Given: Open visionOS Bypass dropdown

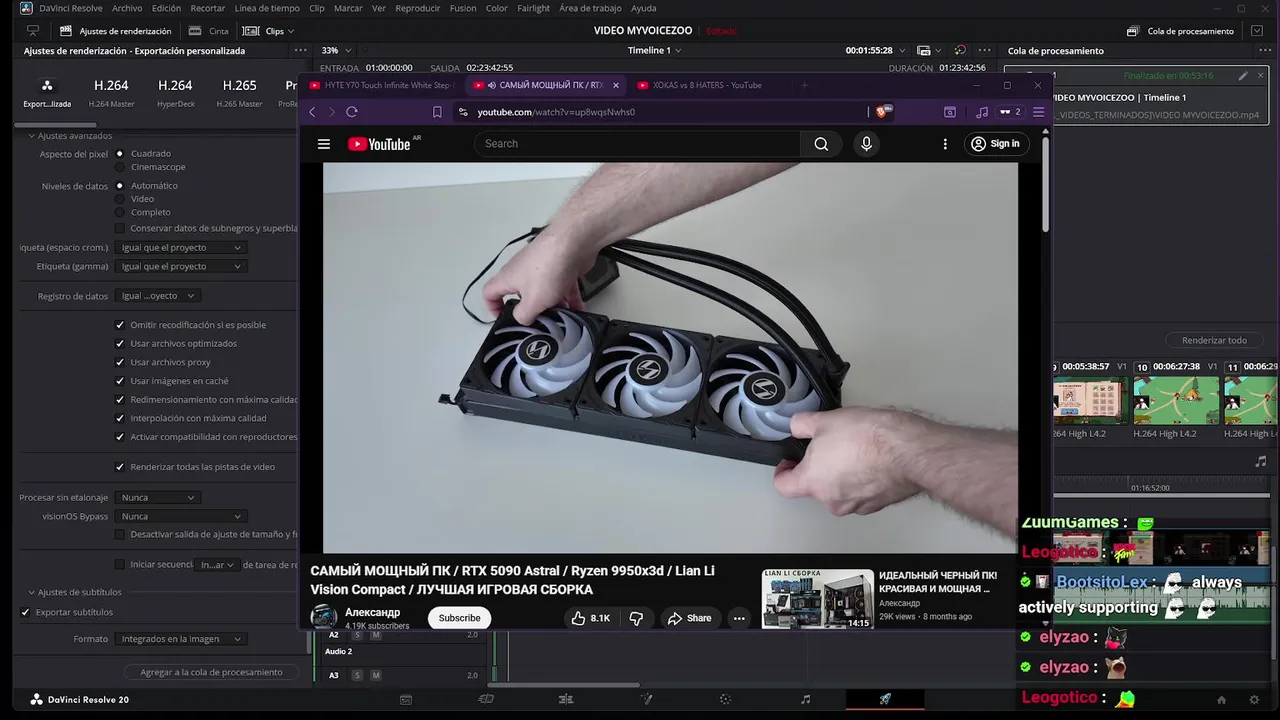Looking at the screenshot, I should point(181,517).
